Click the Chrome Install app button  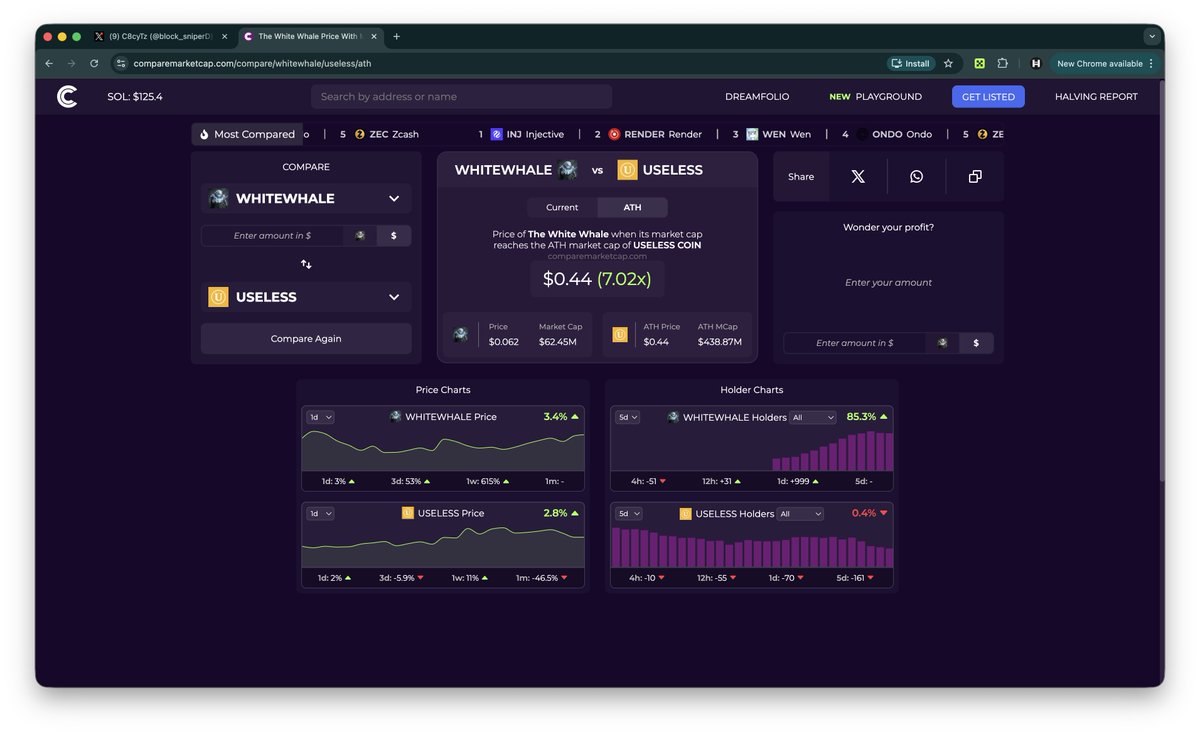coord(910,63)
